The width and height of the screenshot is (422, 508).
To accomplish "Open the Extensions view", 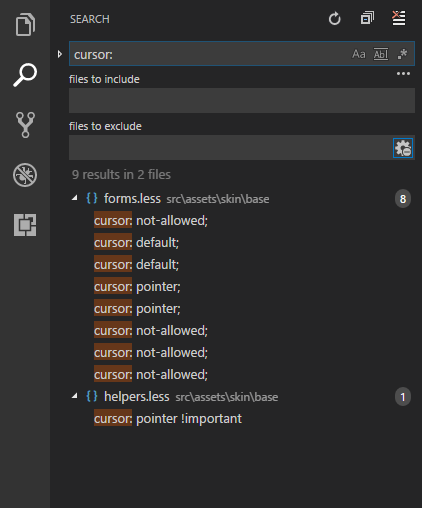I will click(x=25, y=225).
